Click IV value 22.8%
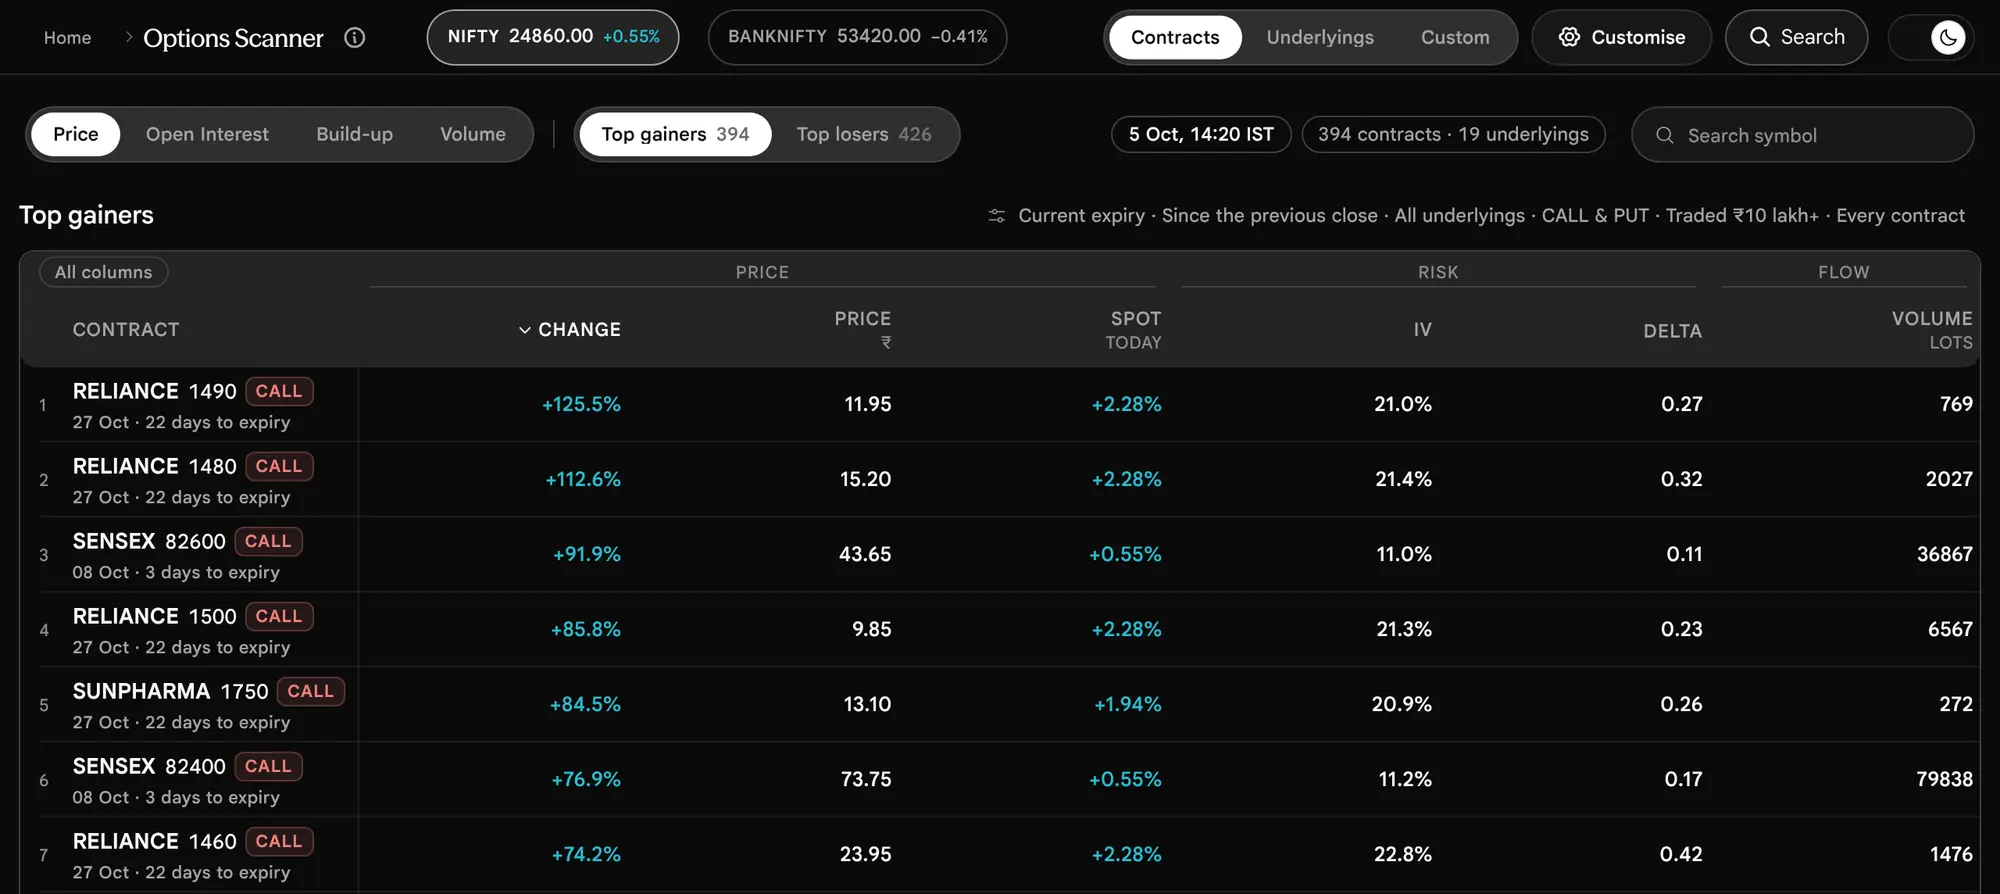Viewport: 2000px width, 894px height. pos(1403,854)
